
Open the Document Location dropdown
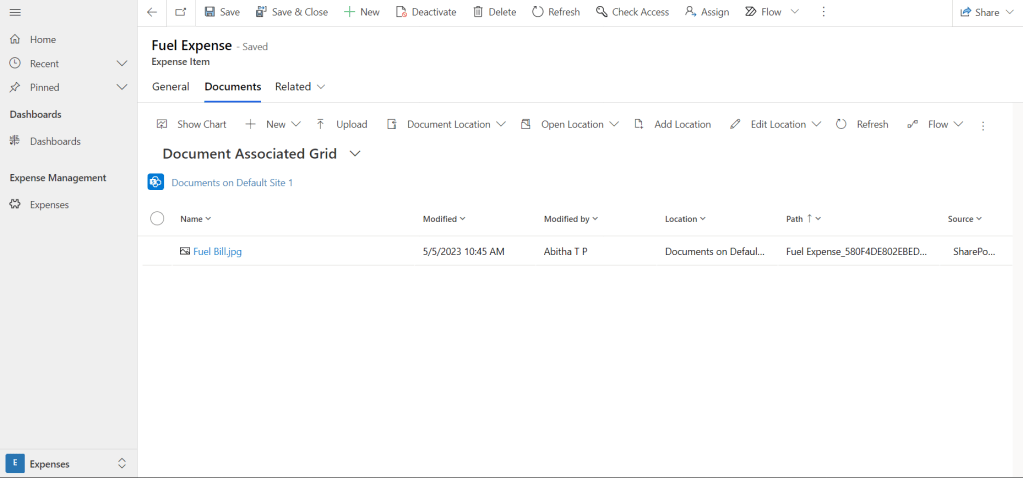pos(448,124)
